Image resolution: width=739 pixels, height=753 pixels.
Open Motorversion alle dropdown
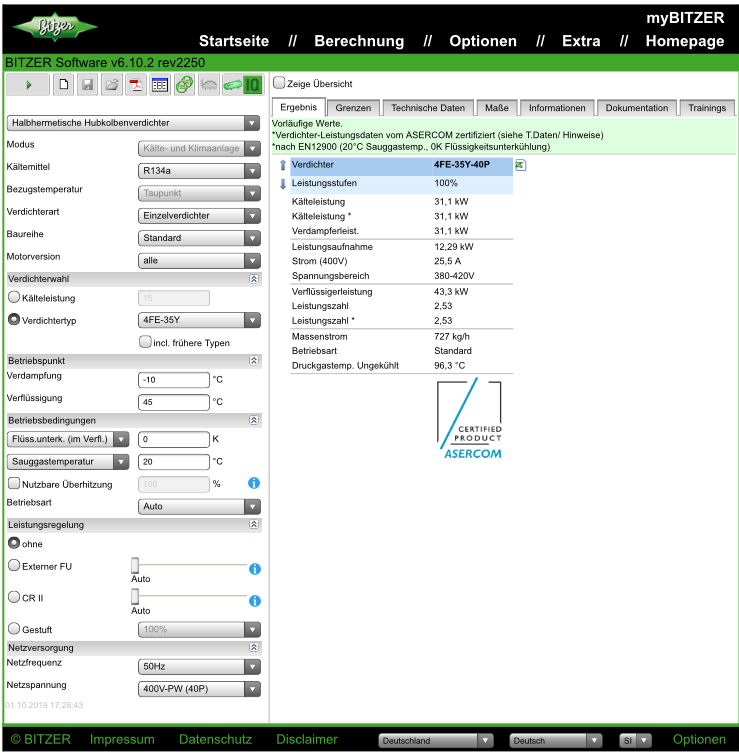[x=199, y=261]
